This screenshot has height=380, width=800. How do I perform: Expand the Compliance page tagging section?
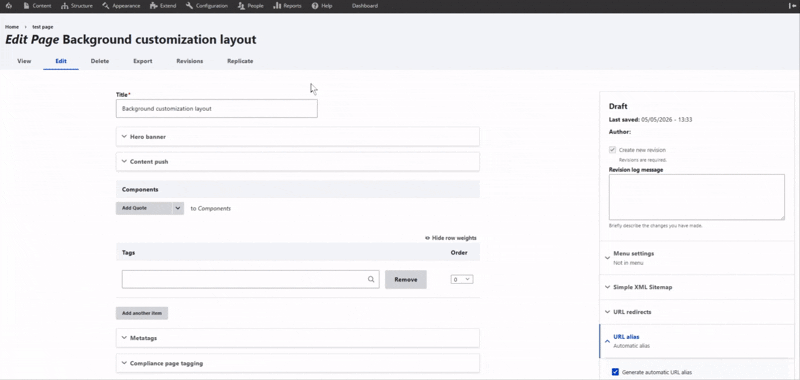point(297,363)
